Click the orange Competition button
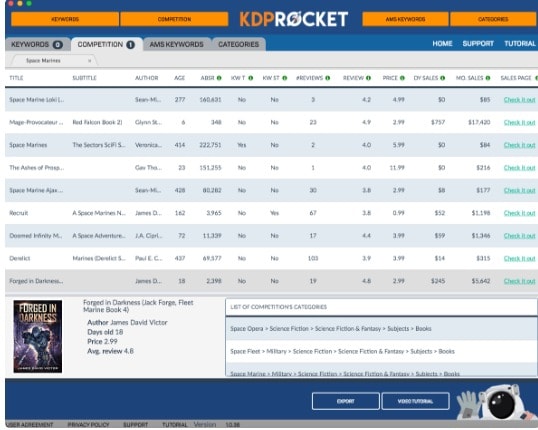Screen dimensions: 538x430 174,19
